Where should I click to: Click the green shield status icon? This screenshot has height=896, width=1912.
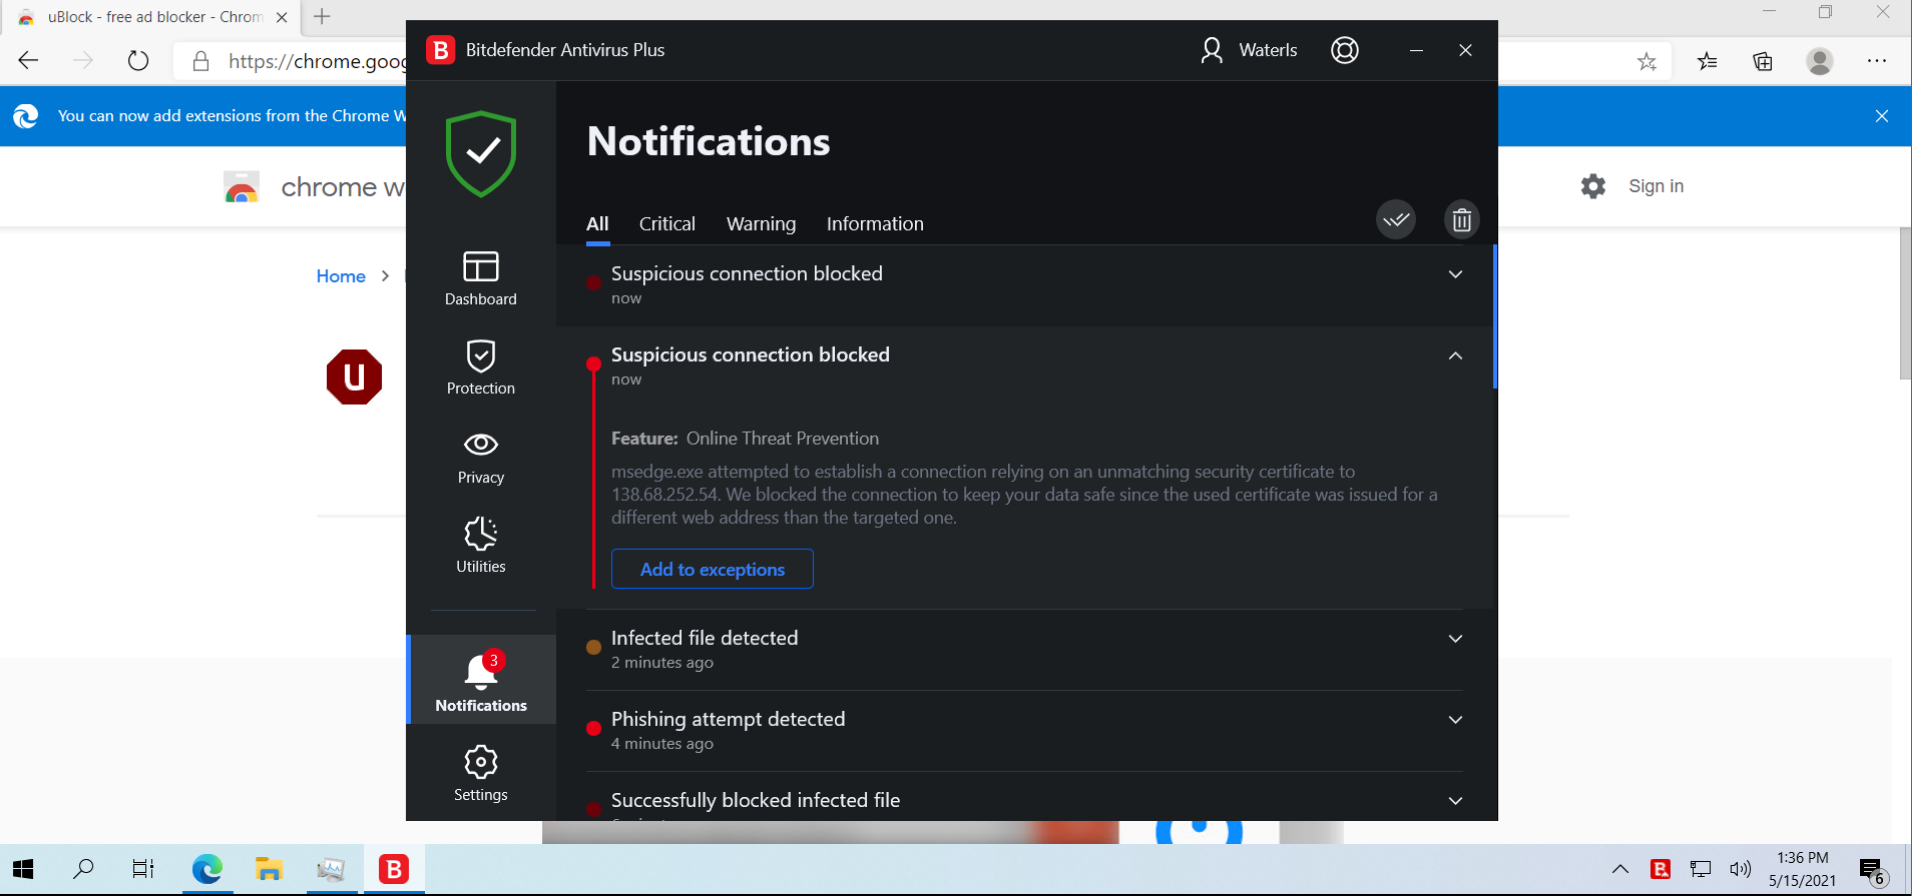(481, 154)
